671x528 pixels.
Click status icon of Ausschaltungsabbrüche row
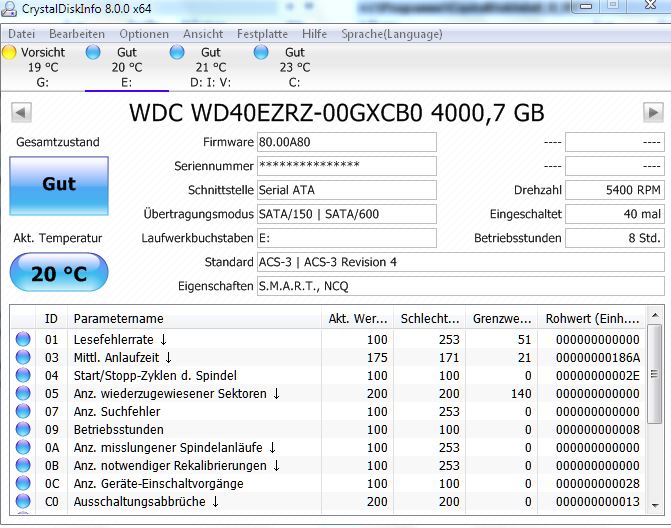pos(23,501)
